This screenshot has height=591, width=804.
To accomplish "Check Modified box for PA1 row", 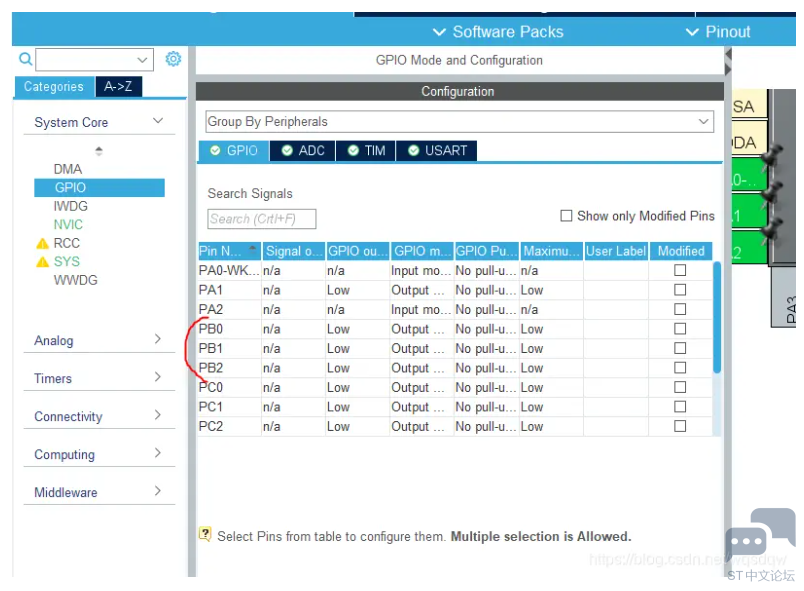I will [680, 290].
